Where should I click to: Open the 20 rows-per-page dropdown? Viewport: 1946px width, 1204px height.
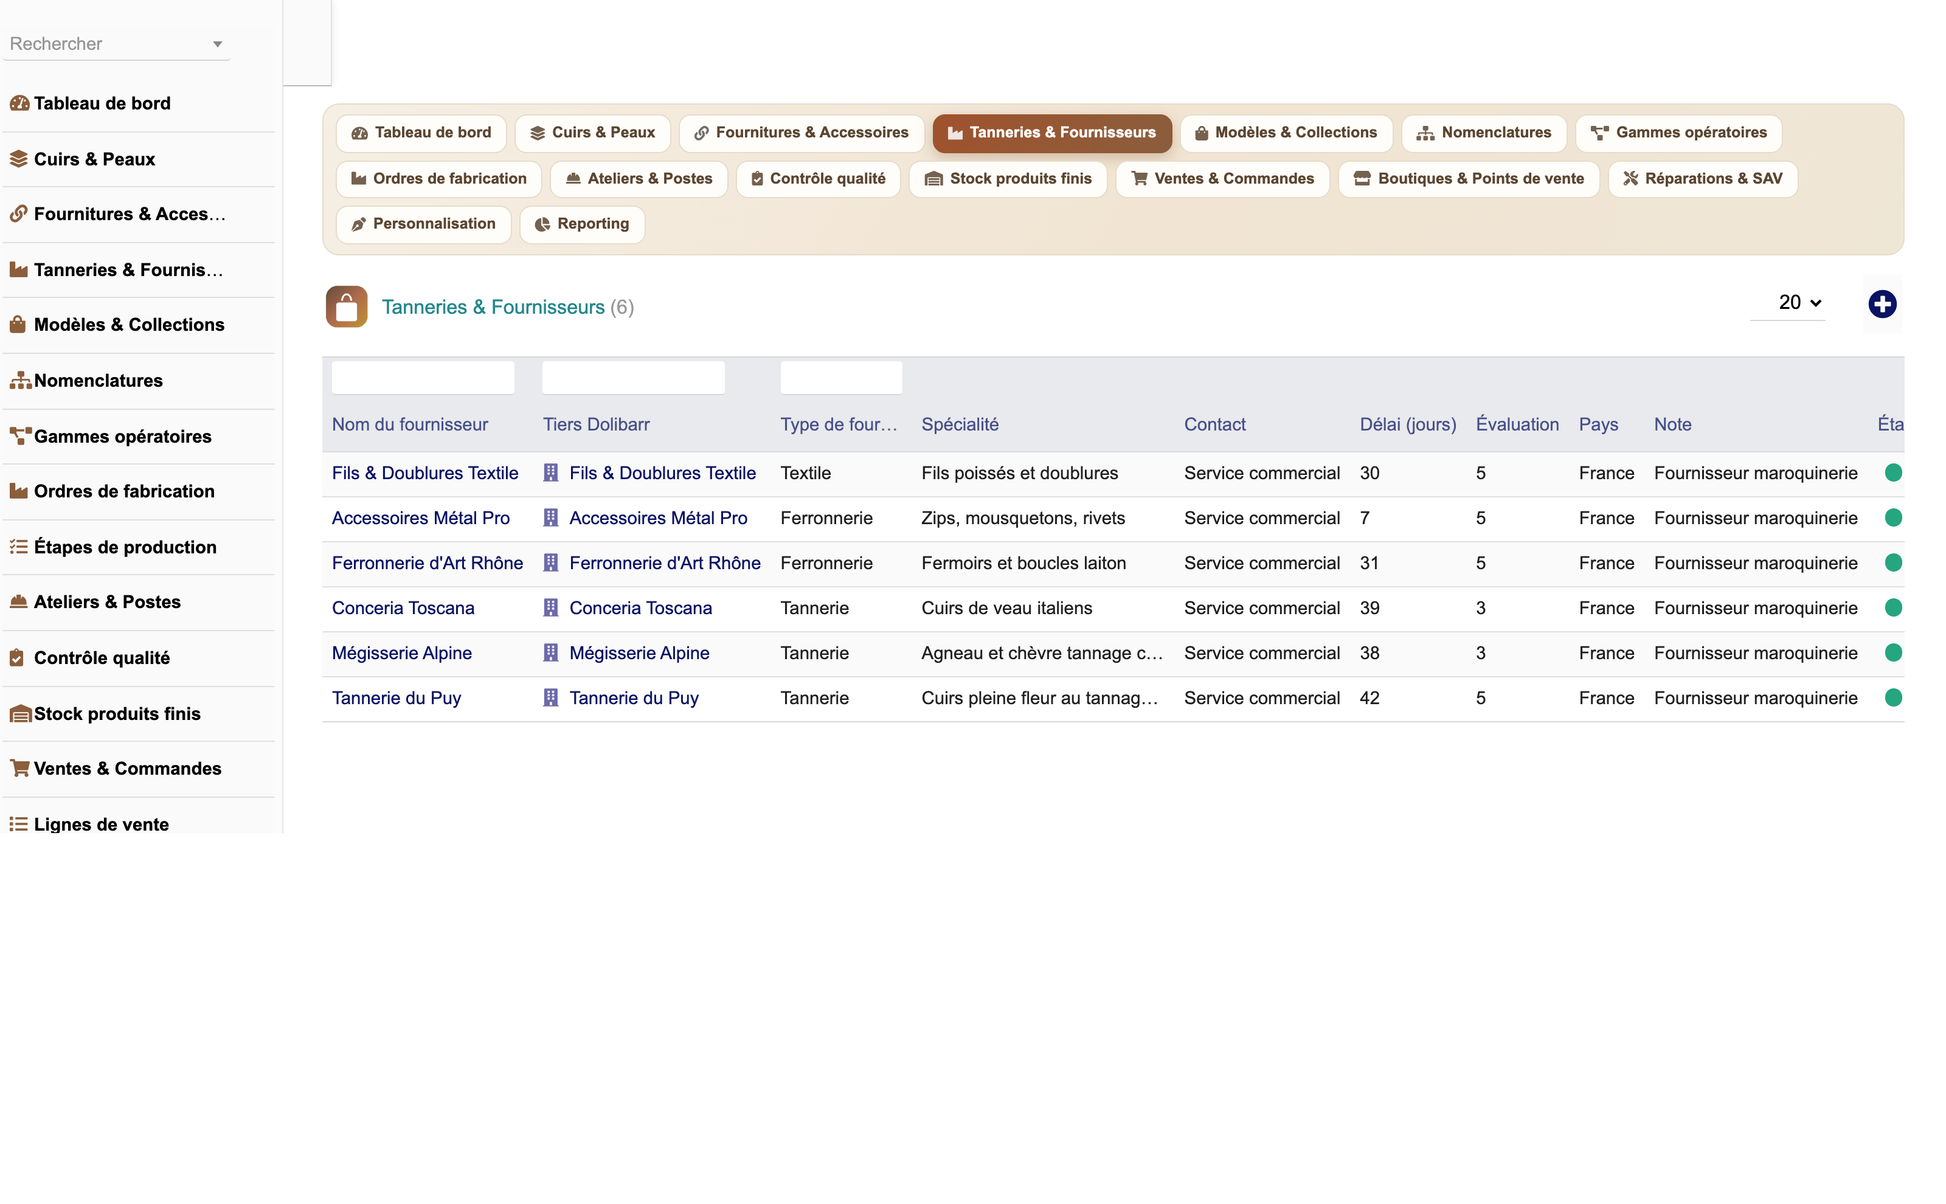(1799, 303)
